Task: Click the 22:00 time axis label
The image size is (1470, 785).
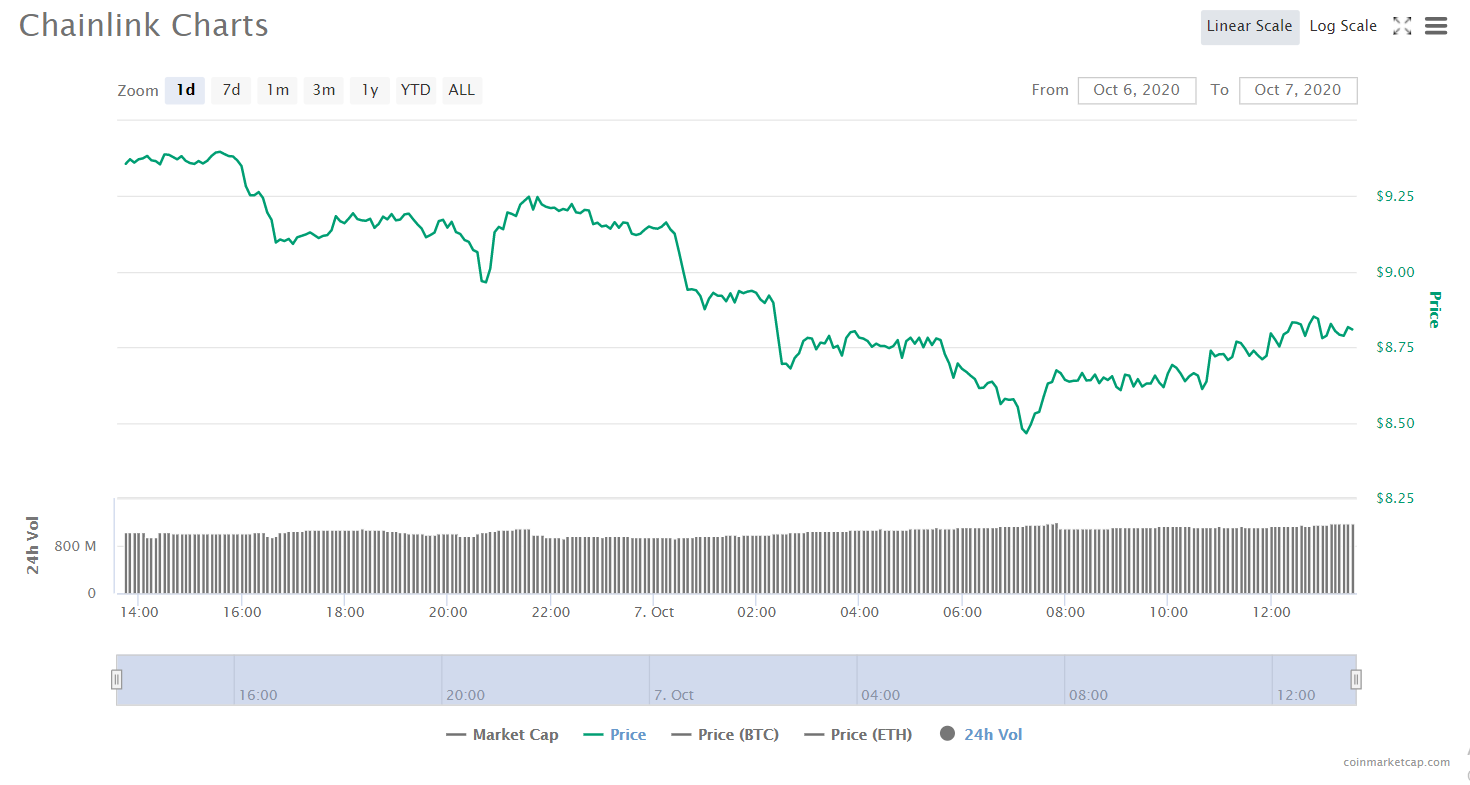Action: coord(551,612)
